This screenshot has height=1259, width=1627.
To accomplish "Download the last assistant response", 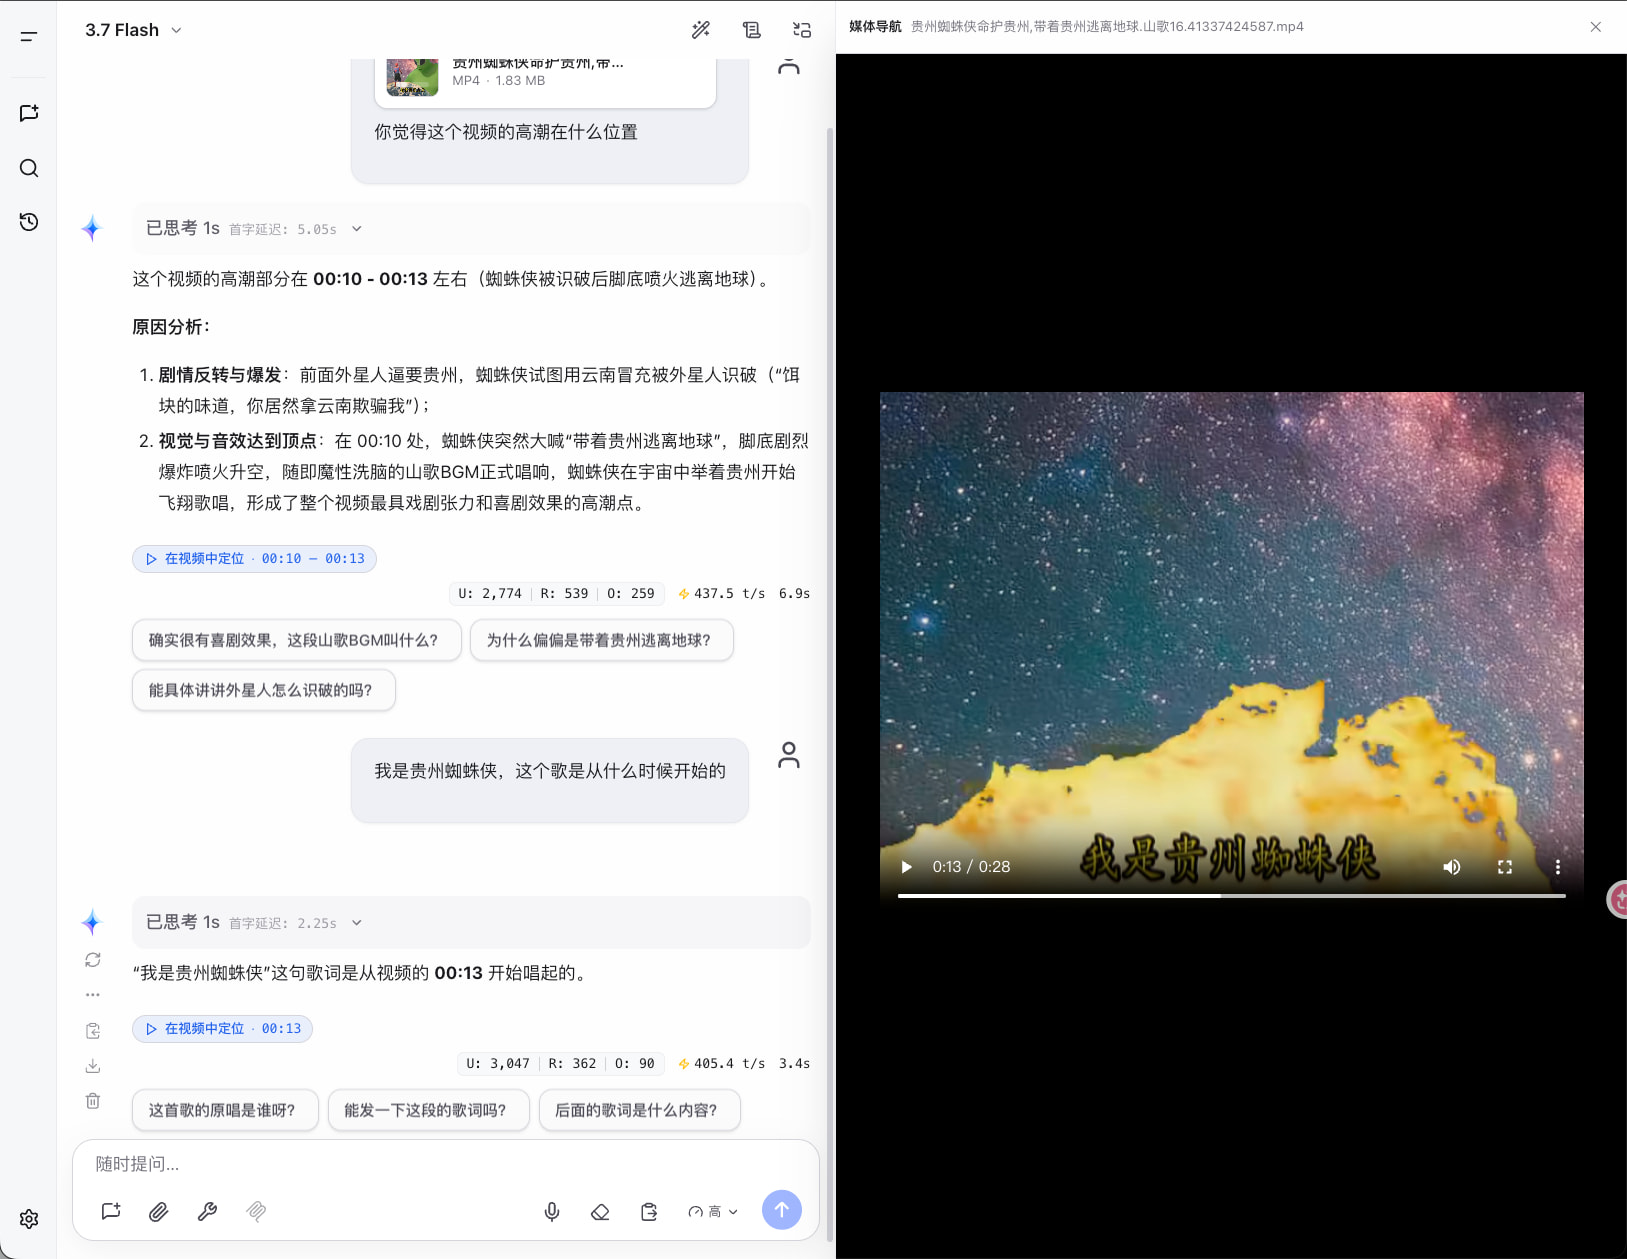I will point(93,1066).
